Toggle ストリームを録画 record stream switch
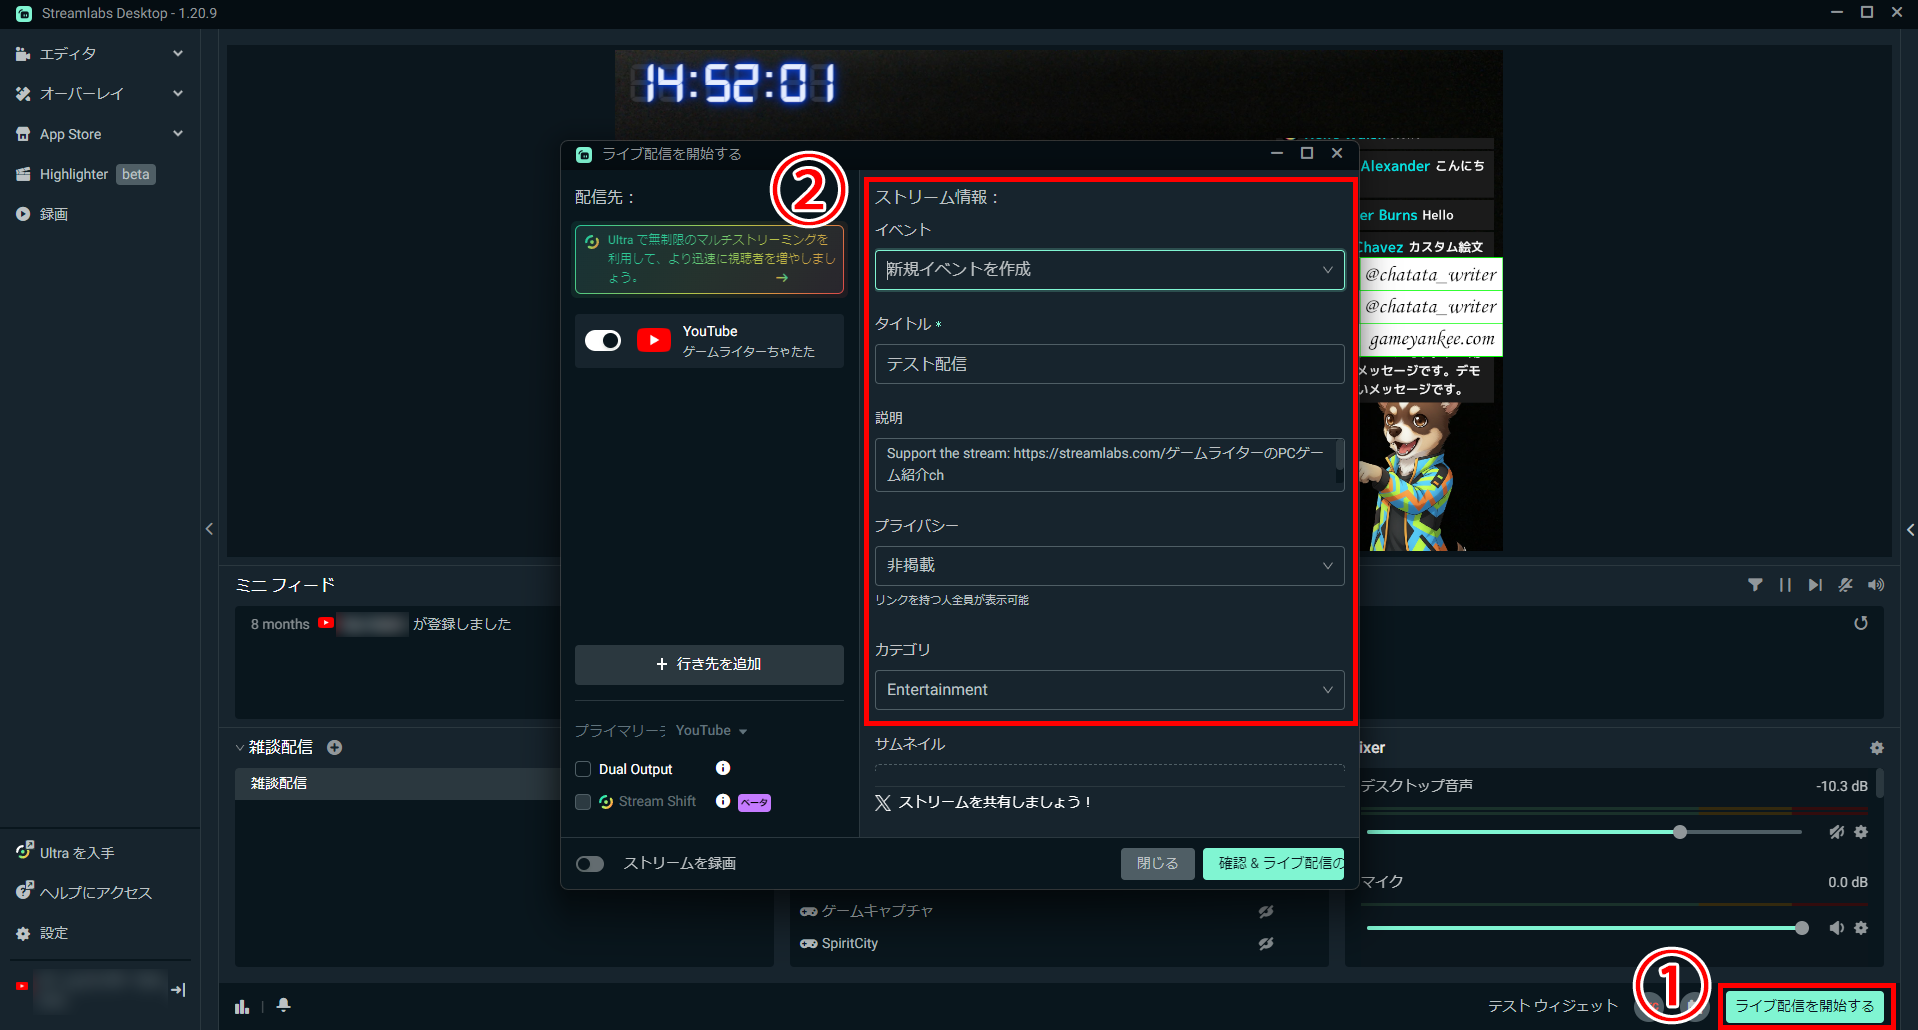The width and height of the screenshot is (1918, 1030). point(590,864)
